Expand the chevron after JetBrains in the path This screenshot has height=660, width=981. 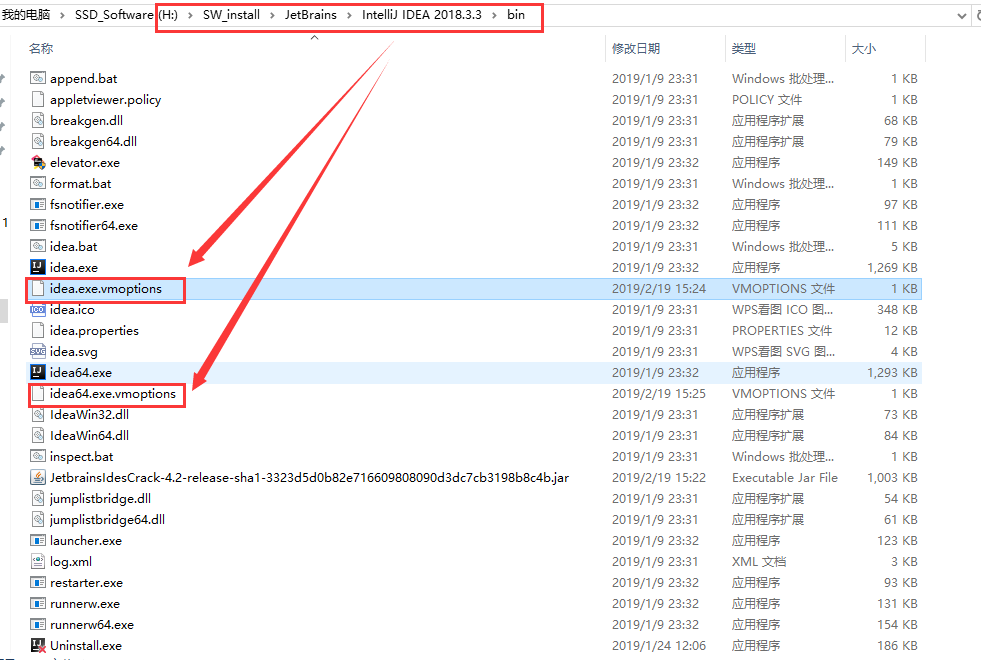[348, 15]
